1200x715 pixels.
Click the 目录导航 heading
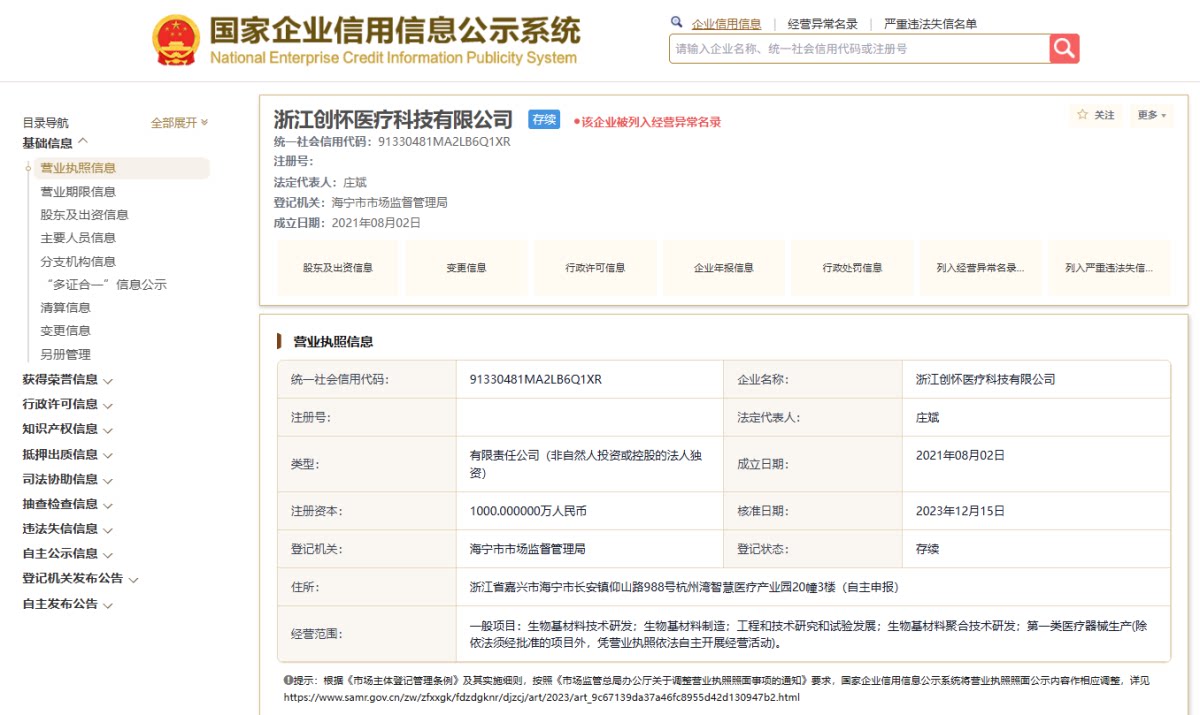pos(46,123)
